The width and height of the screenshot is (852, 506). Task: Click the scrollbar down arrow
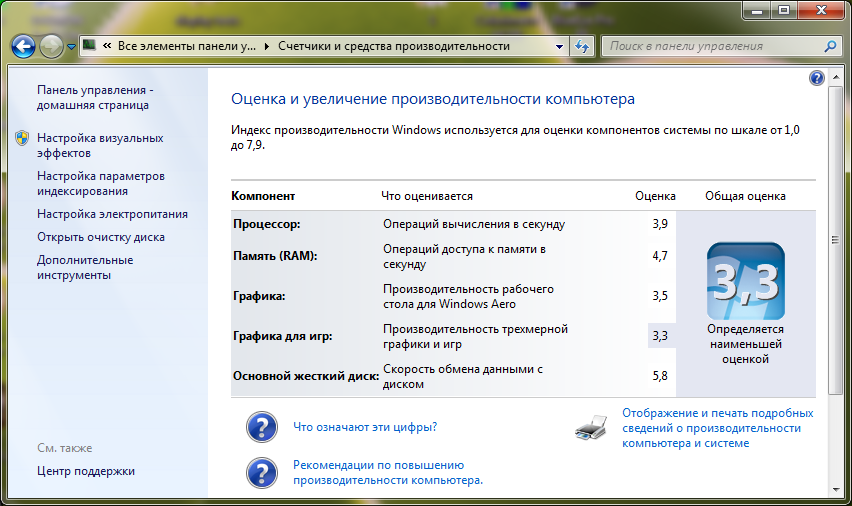tap(835, 490)
